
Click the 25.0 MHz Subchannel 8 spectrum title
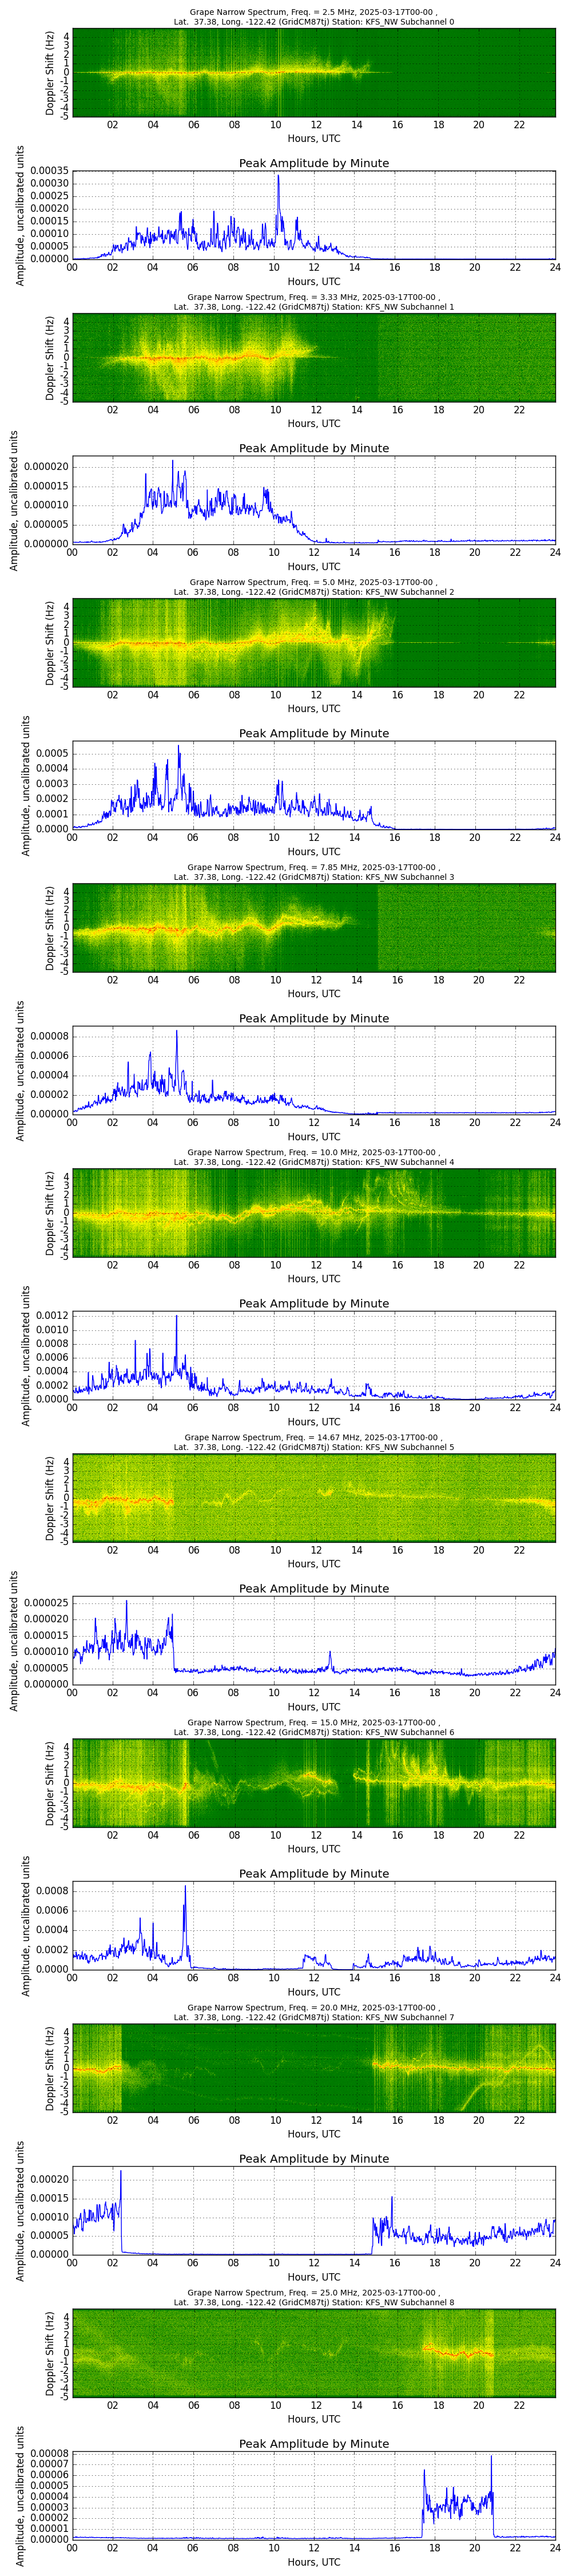point(314,2297)
